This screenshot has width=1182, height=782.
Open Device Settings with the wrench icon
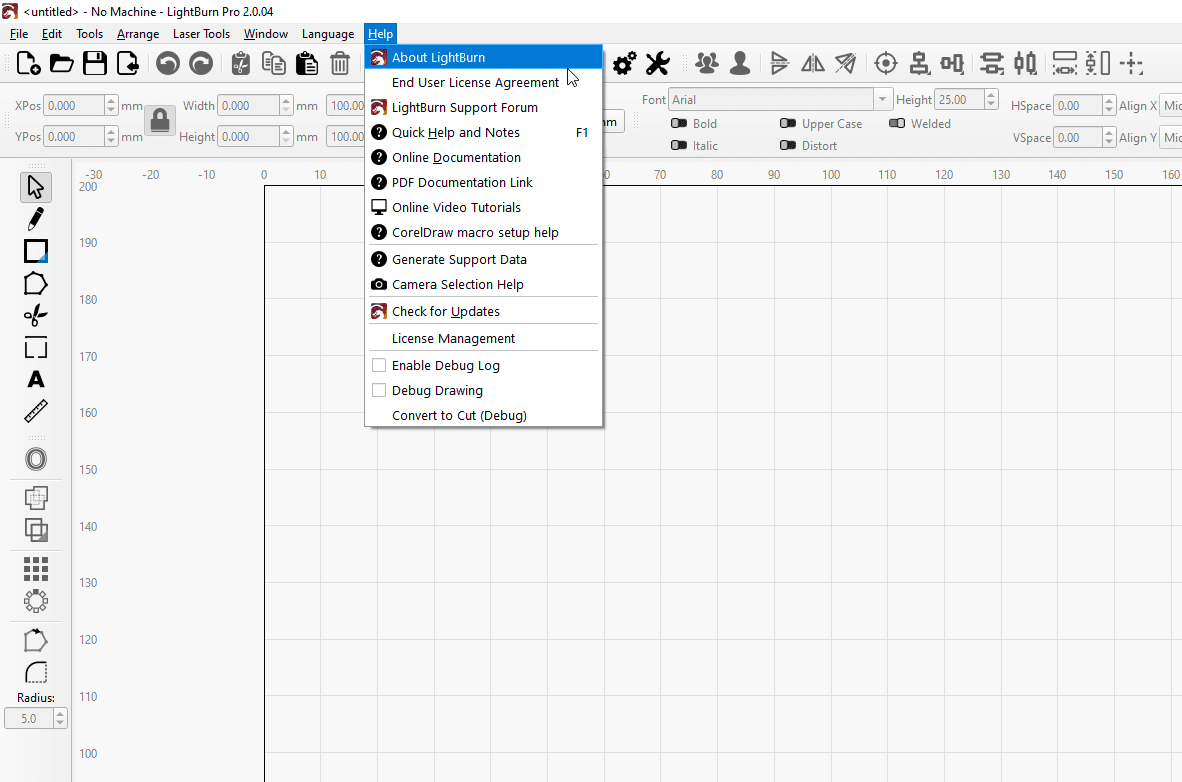pos(657,63)
